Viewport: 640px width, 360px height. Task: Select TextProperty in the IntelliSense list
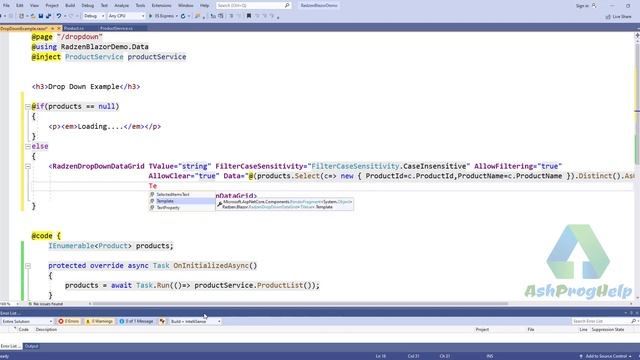[182, 207]
